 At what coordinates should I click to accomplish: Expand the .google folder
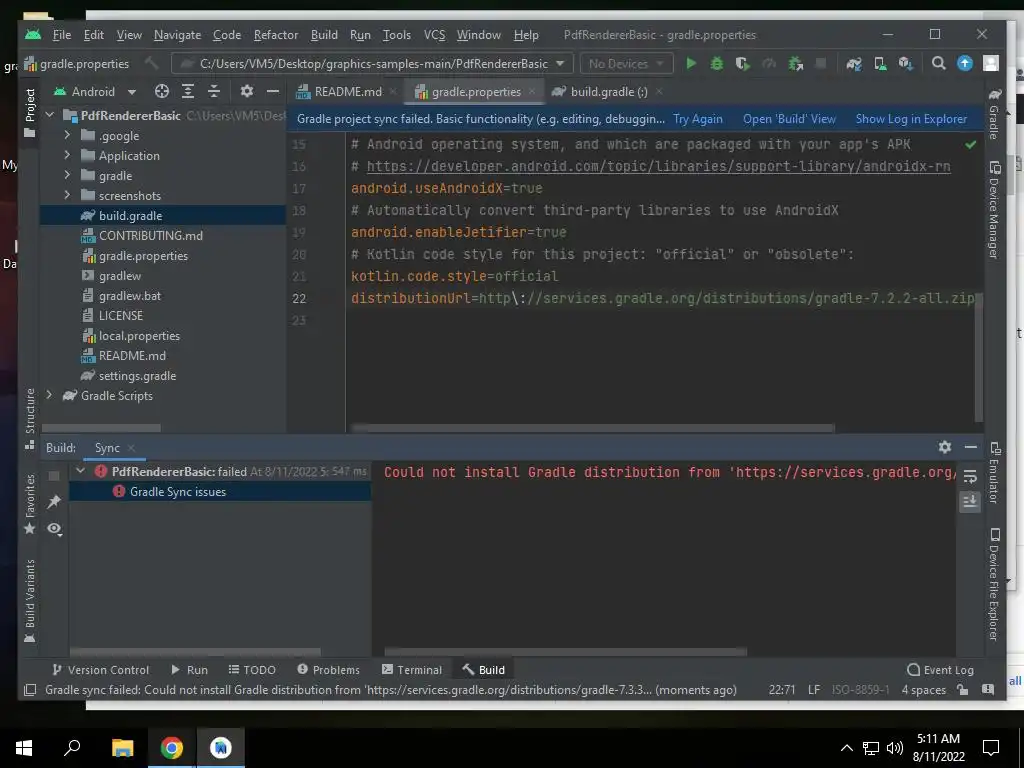pyautogui.click(x=67, y=135)
